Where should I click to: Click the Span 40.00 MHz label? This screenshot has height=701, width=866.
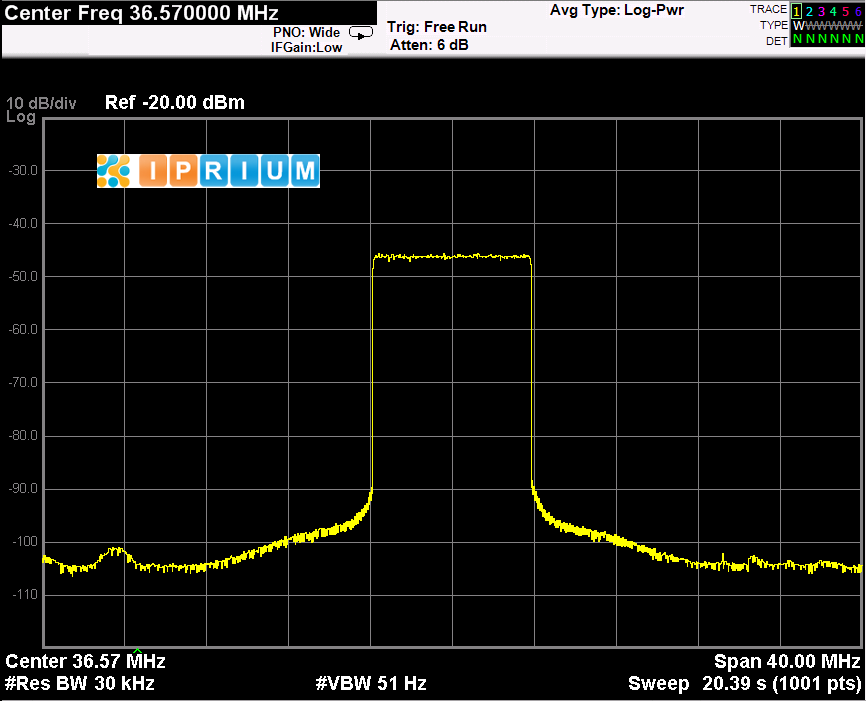coord(787,661)
